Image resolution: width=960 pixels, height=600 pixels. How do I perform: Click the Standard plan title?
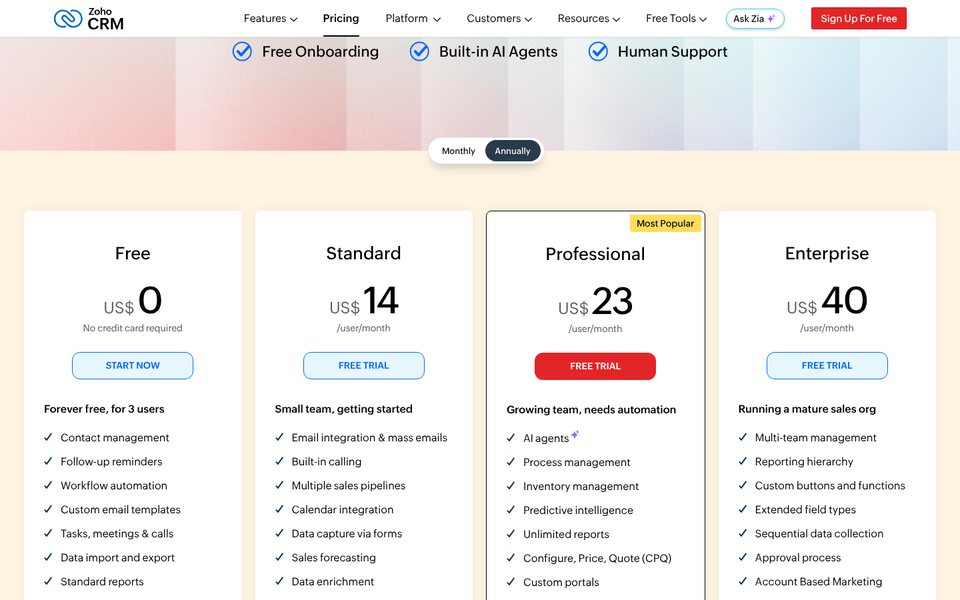click(364, 253)
